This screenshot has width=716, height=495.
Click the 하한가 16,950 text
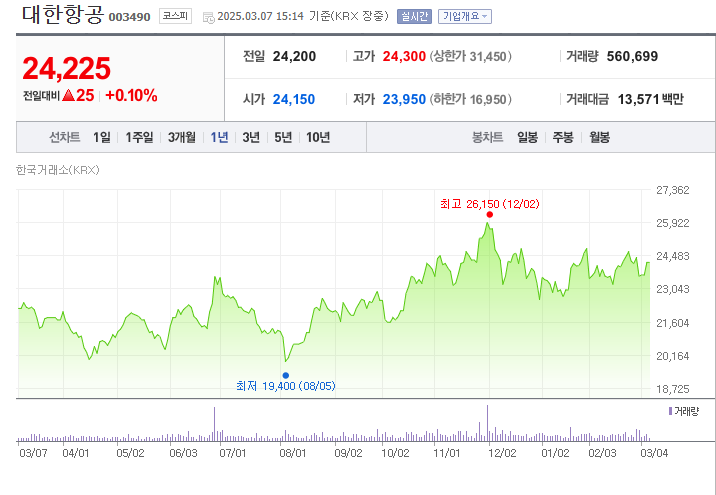point(470,99)
